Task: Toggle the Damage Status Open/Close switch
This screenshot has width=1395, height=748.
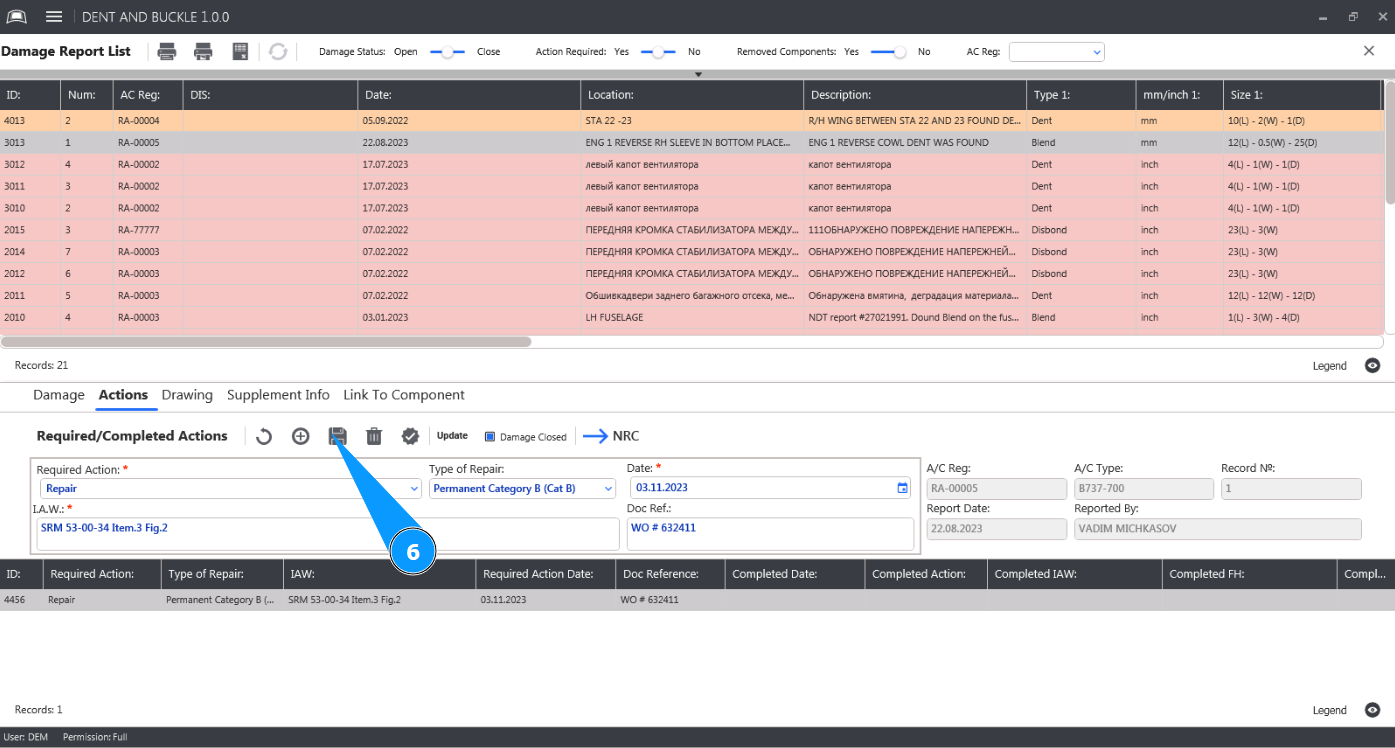Action: [x=447, y=52]
